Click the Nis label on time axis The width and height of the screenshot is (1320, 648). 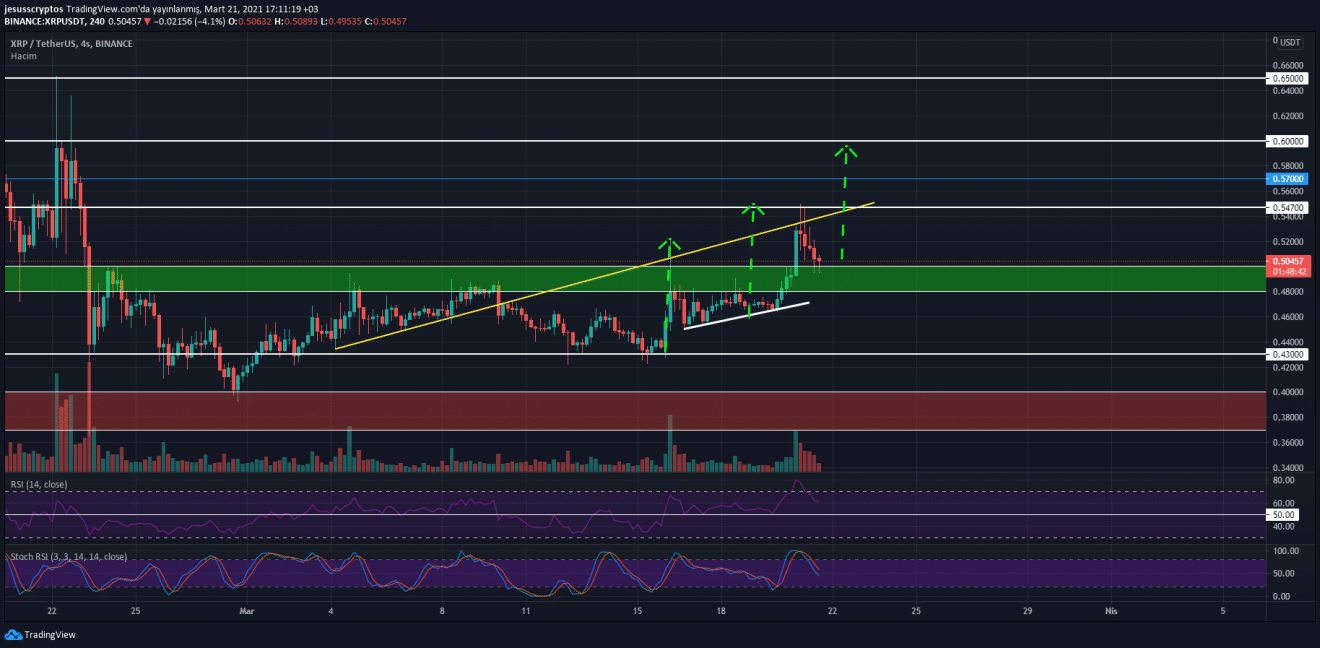1110,609
